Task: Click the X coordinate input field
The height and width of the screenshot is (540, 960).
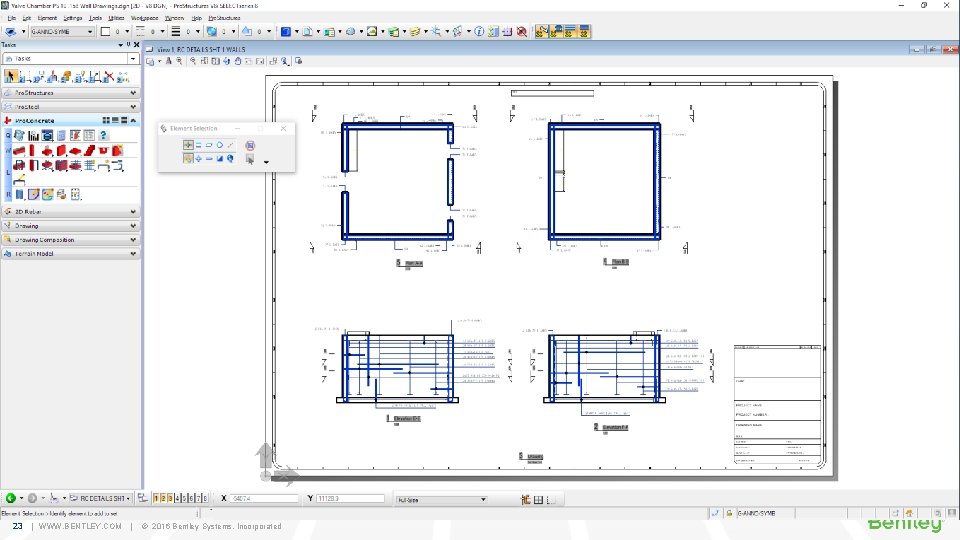Action: 264,498
